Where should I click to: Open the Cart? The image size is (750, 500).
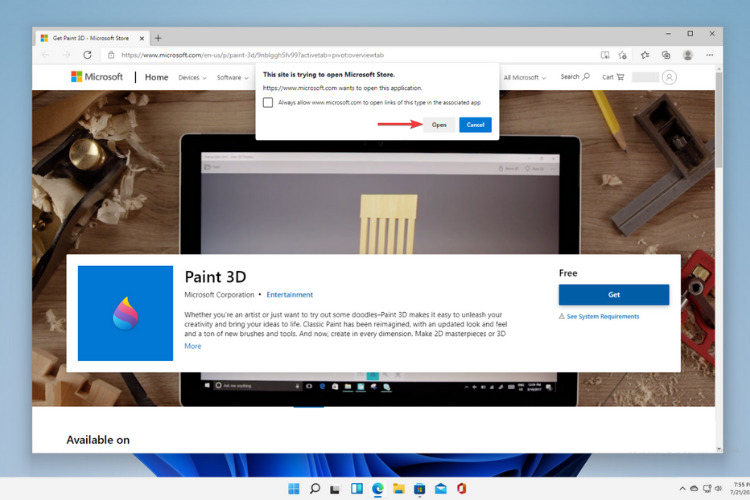(x=613, y=77)
